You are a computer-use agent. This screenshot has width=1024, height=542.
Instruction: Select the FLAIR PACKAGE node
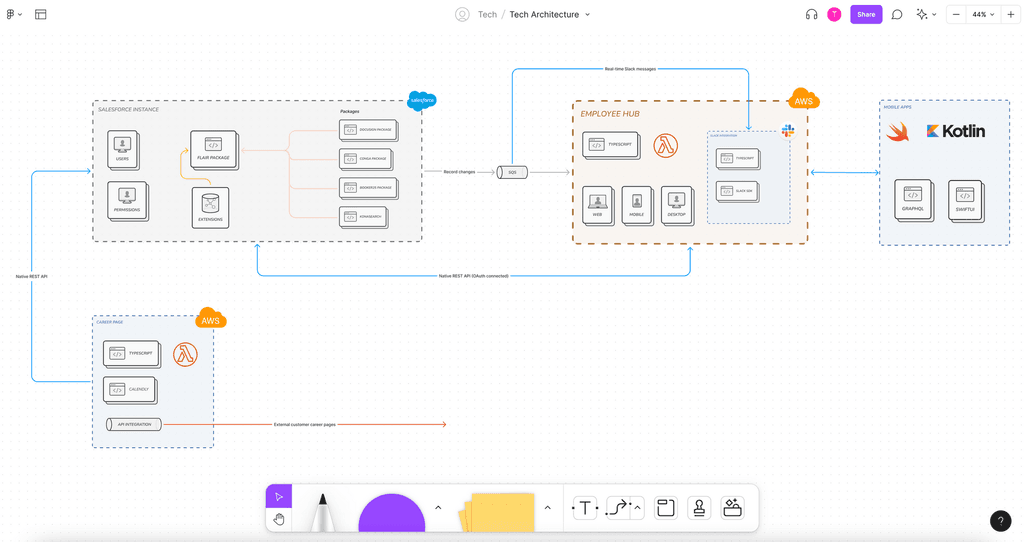coord(214,150)
